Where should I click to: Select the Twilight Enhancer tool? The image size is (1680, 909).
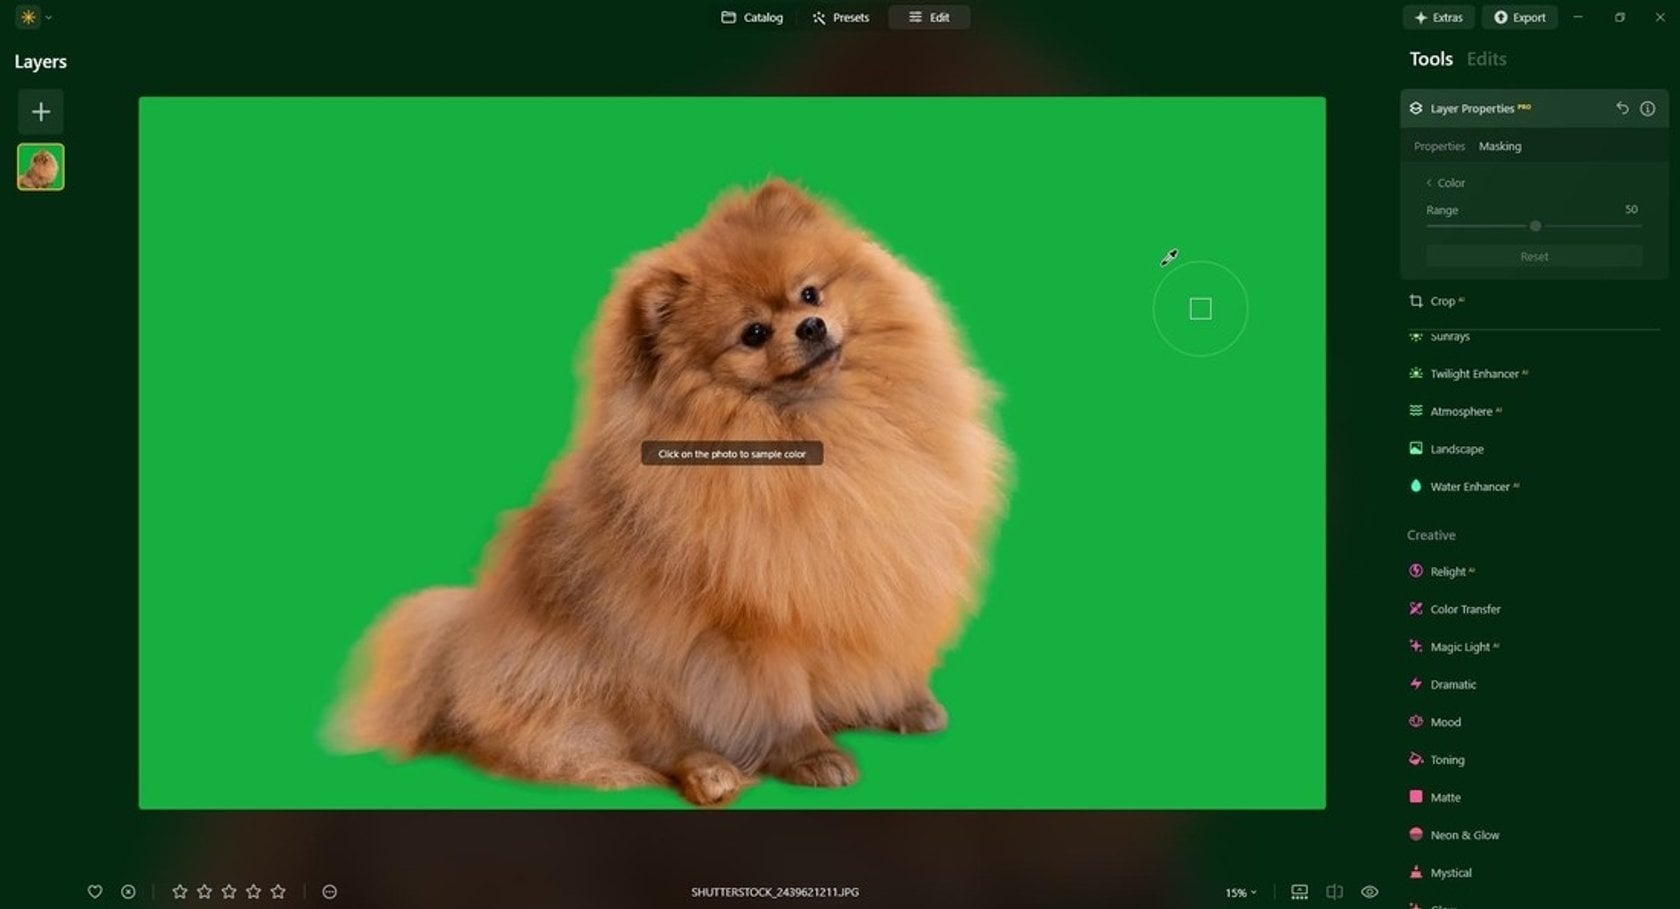1476,373
